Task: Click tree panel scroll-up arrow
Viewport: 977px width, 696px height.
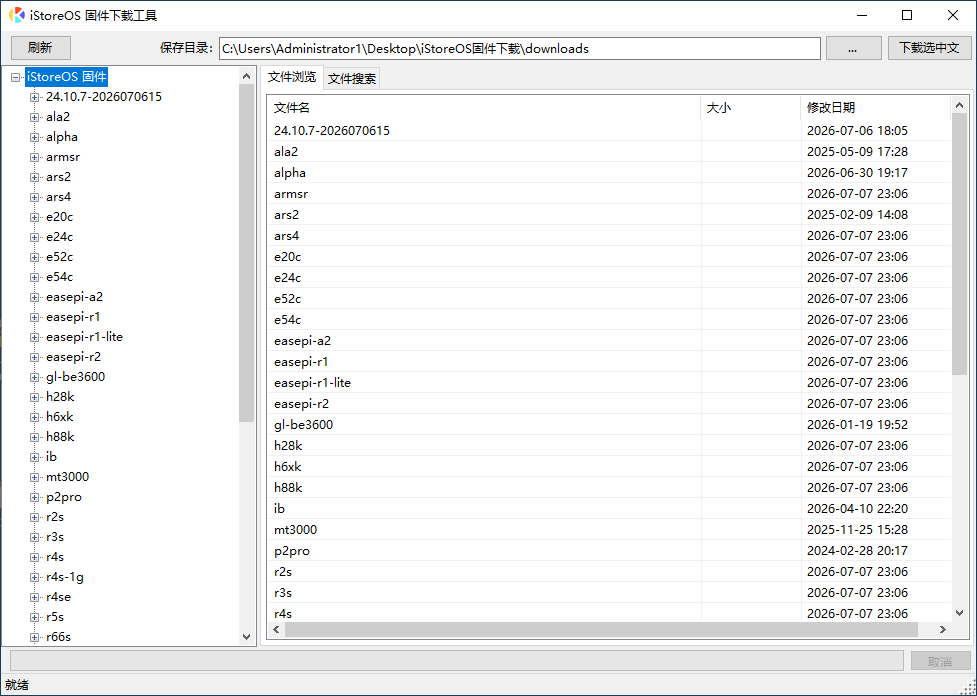Action: pos(247,77)
